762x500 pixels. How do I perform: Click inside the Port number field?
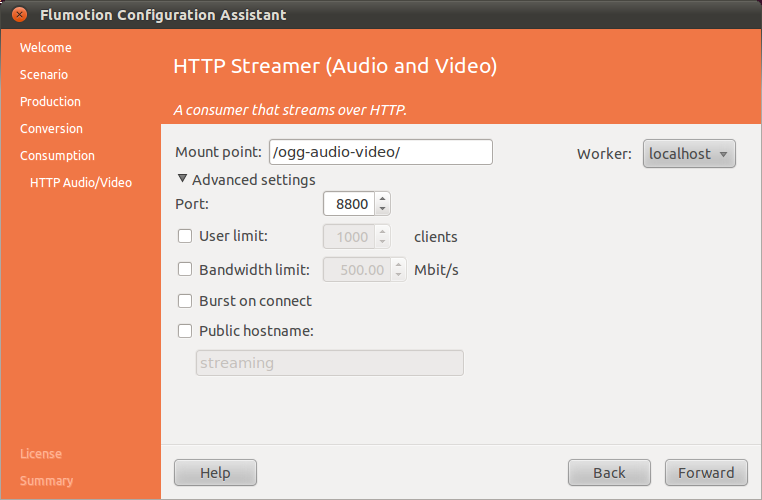pyautogui.click(x=348, y=204)
